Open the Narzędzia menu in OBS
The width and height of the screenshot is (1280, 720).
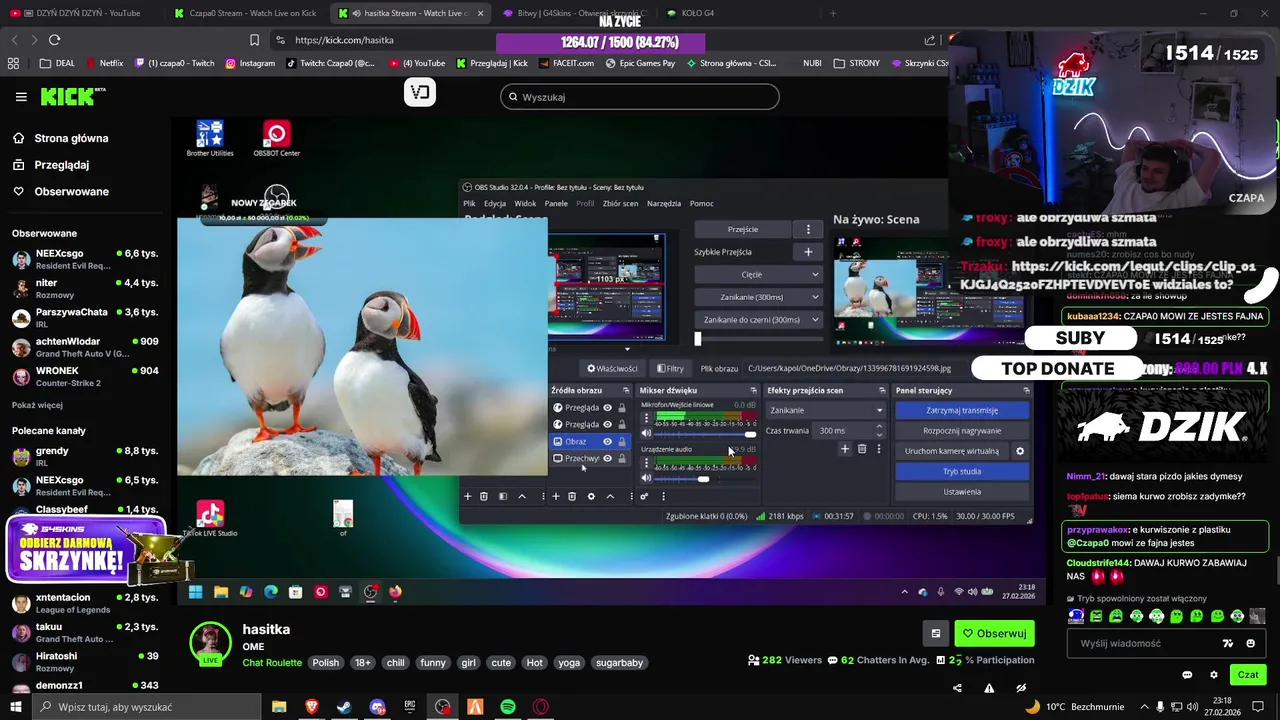664,203
